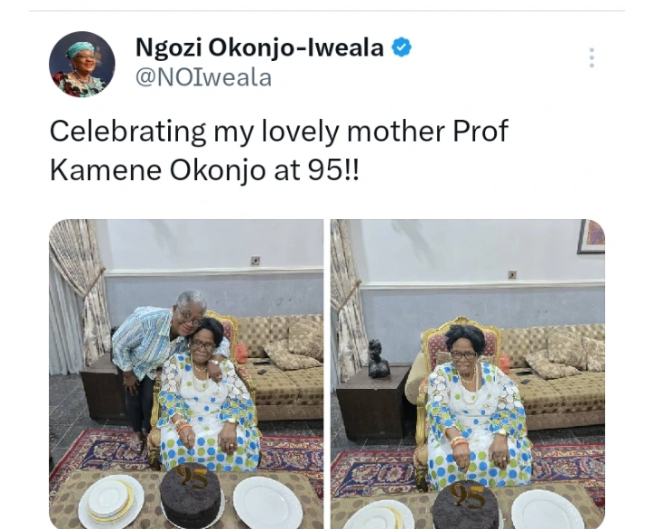Open Ngozi Okonjo-Iweala's profile avatar

[x=82, y=64]
